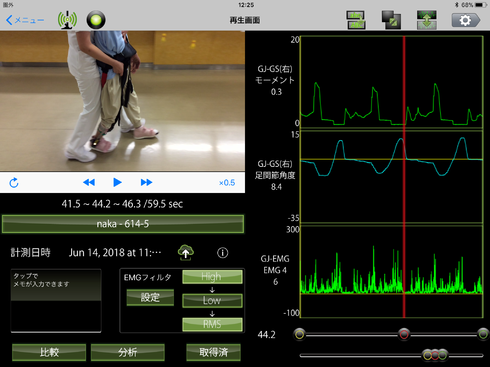Toggle the Low EMG filter
The height and width of the screenshot is (367, 490).
pos(212,300)
